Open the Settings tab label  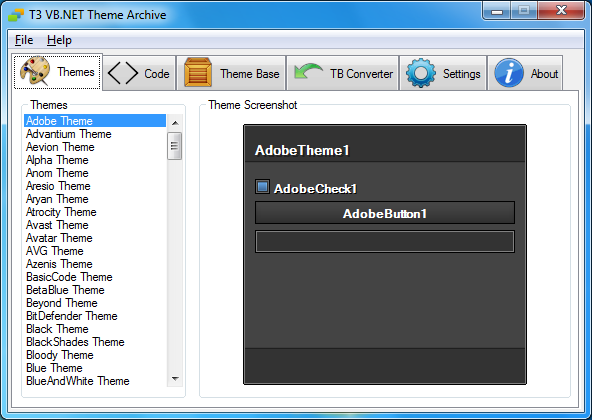point(462,74)
